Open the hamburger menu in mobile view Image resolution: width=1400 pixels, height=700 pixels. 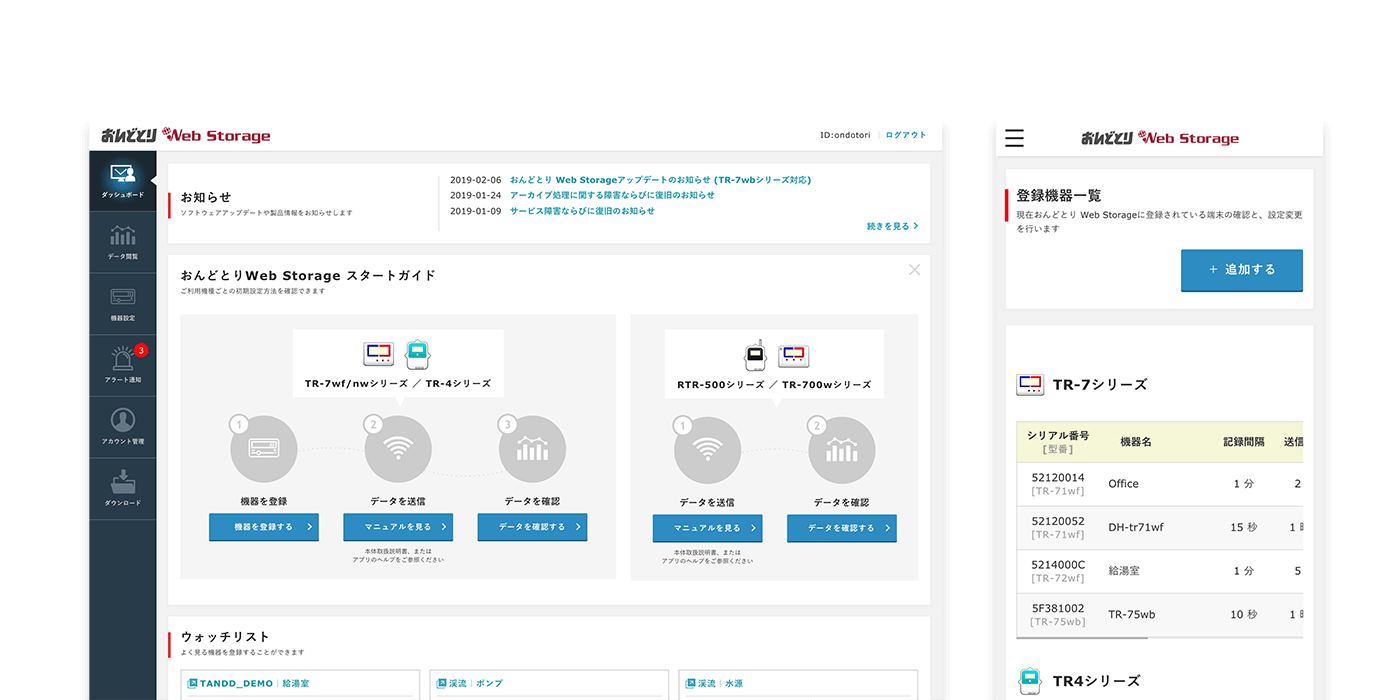pos(1014,138)
